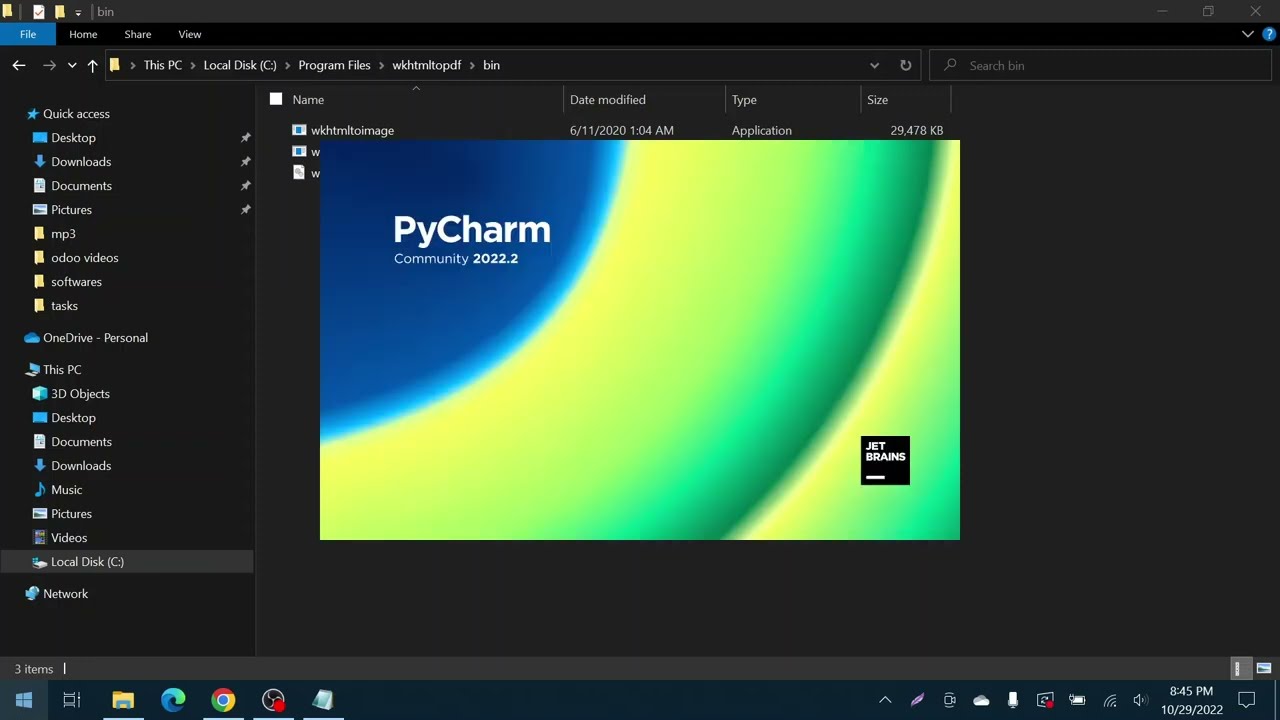Open pinned Pictures under Quick access
The image size is (1280, 720).
[71, 210]
